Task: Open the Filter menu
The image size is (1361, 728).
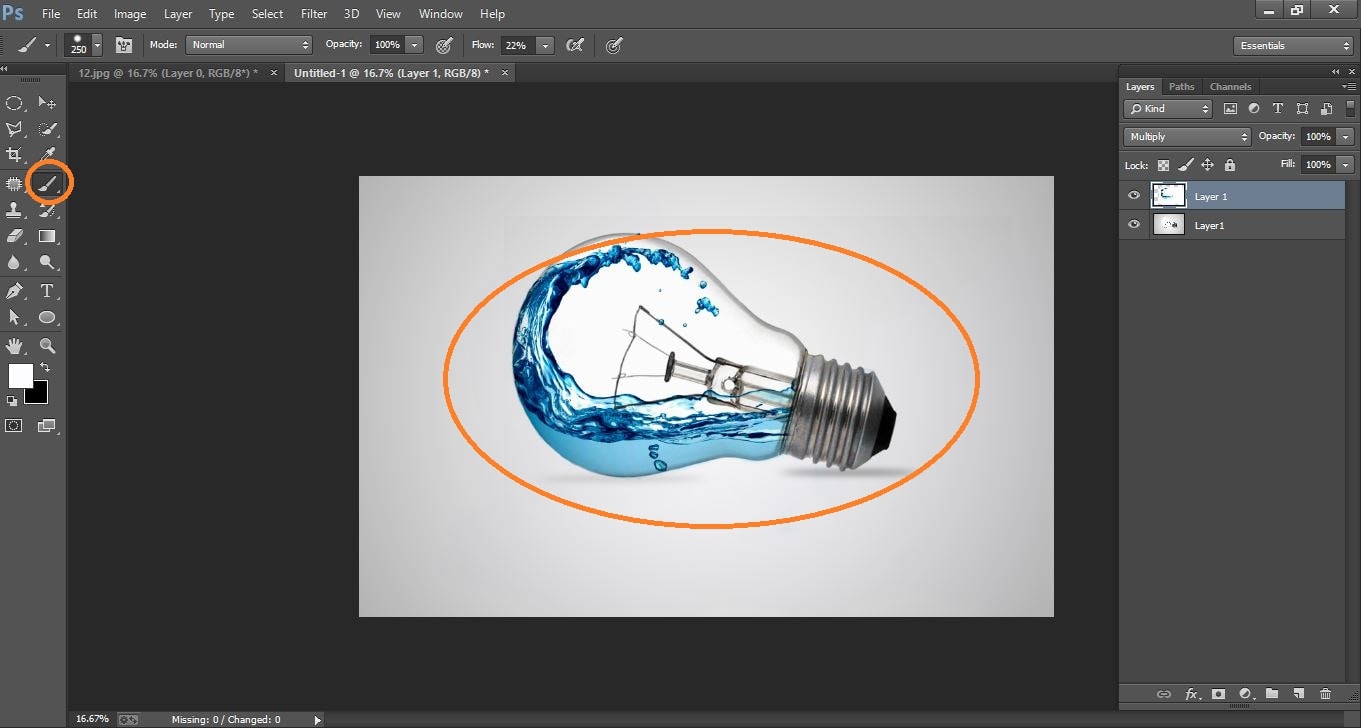Action: click(x=313, y=13)
